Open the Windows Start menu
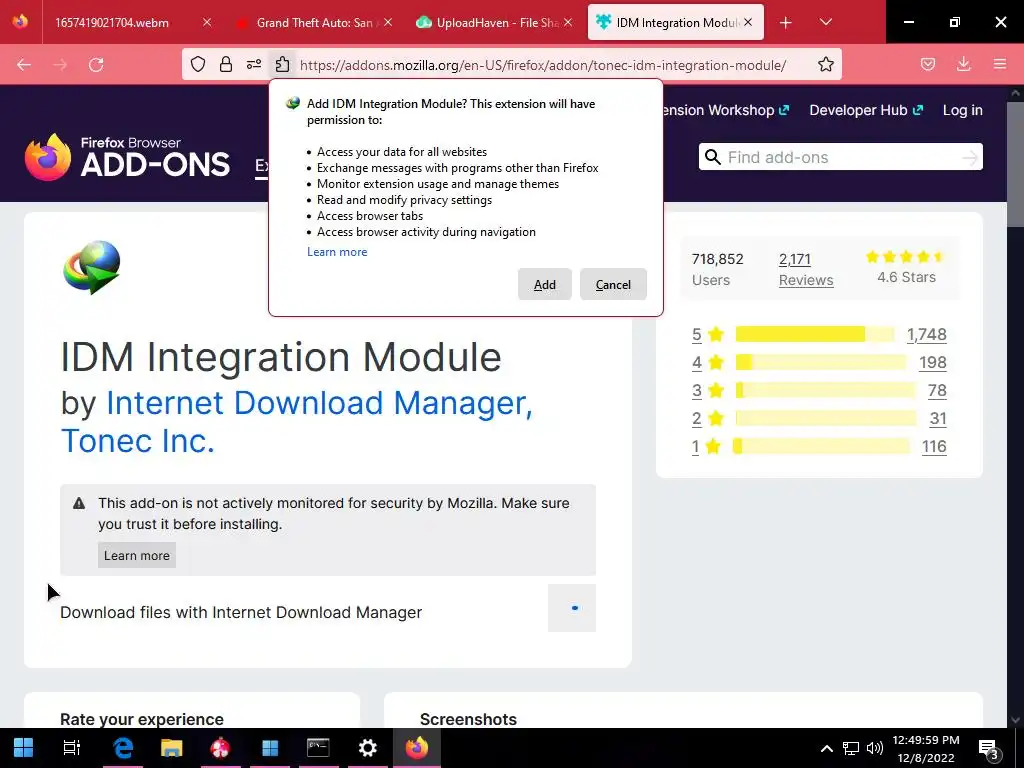 coord(24,747)
